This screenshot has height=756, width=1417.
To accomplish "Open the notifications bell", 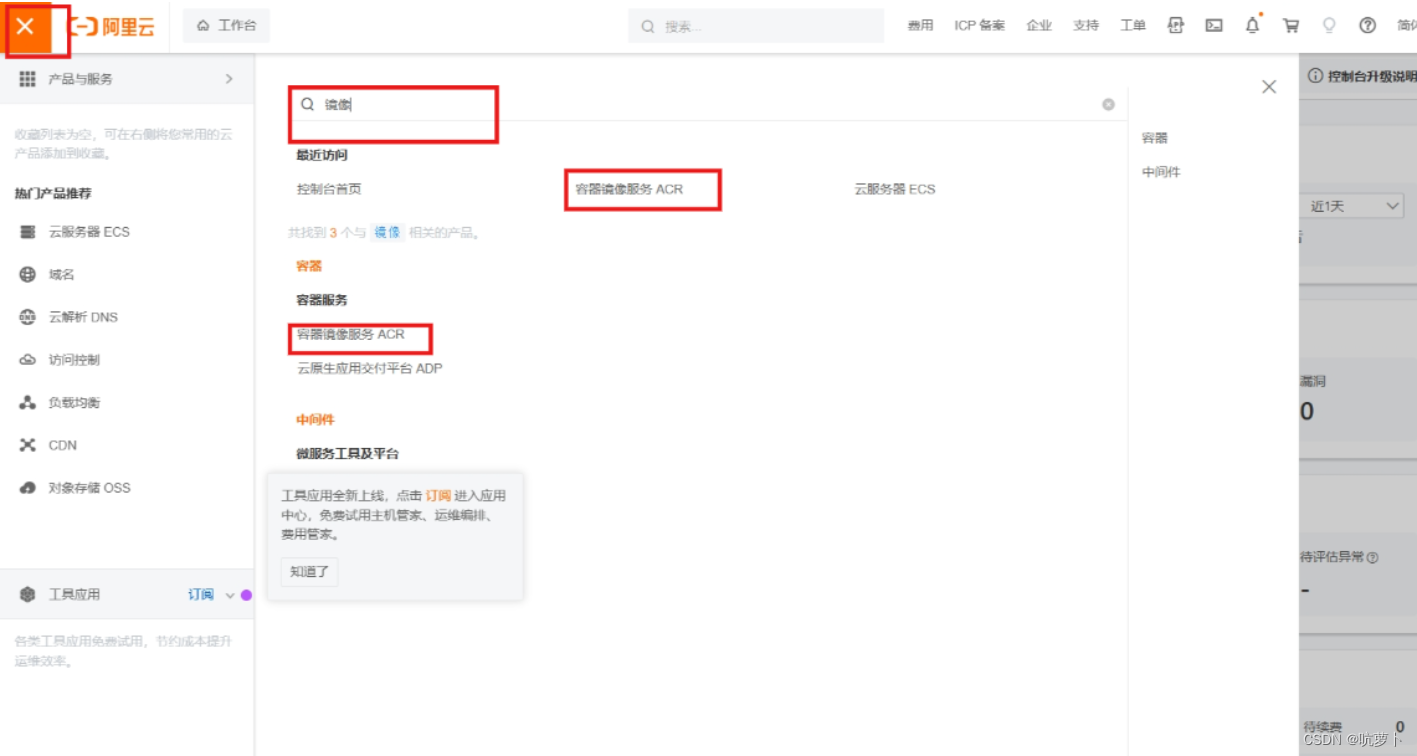I will click(1251, 25).
